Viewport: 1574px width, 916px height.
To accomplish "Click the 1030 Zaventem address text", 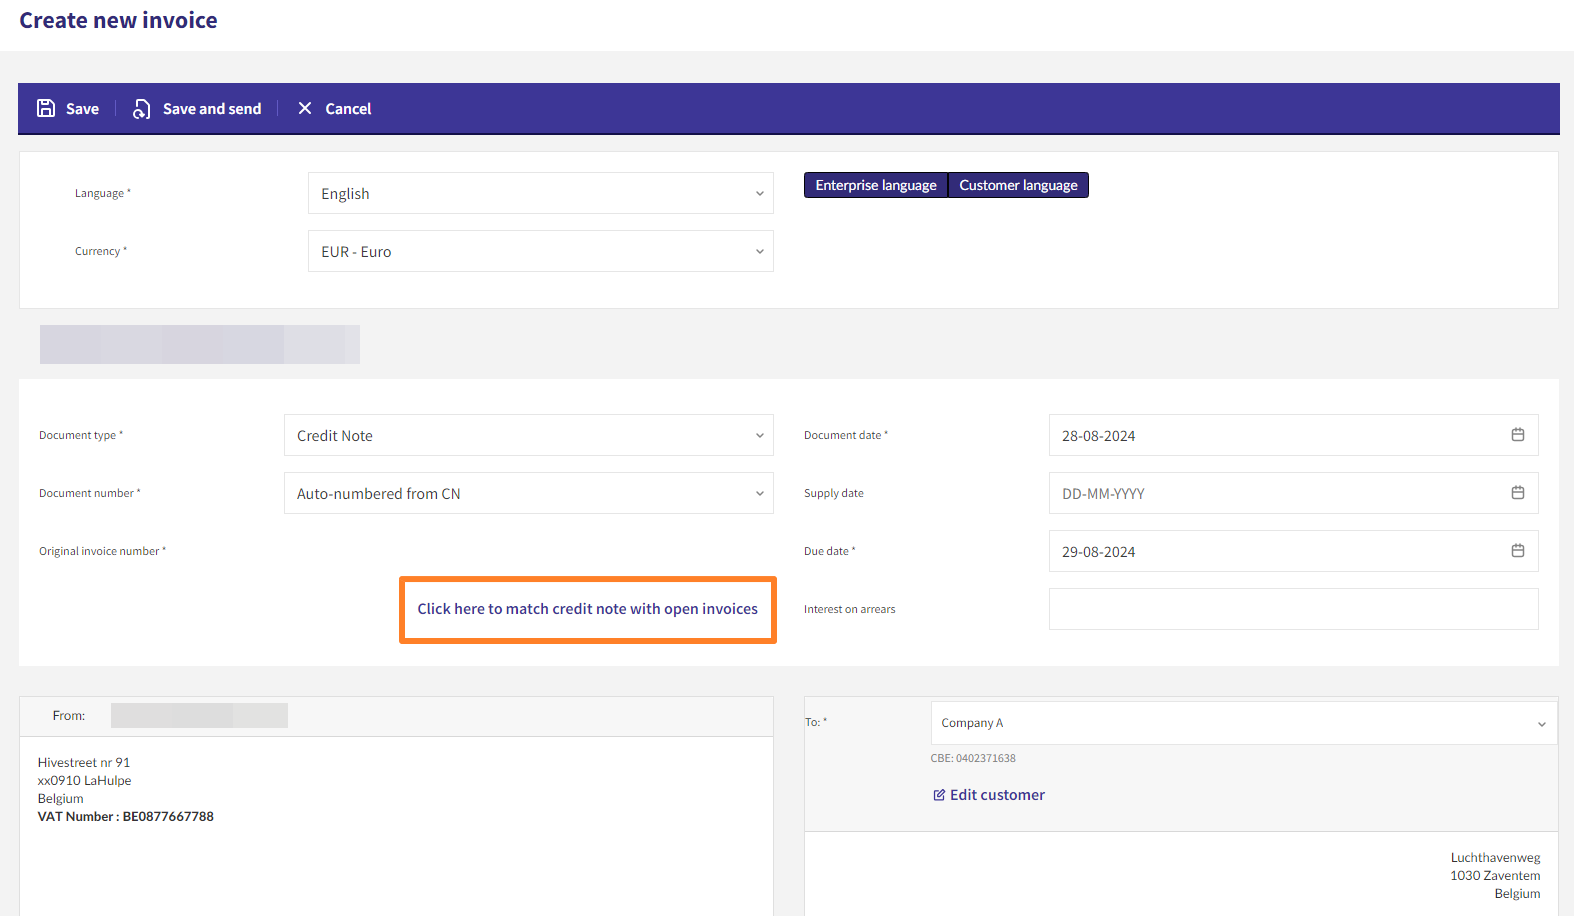I will [1495, 875].
